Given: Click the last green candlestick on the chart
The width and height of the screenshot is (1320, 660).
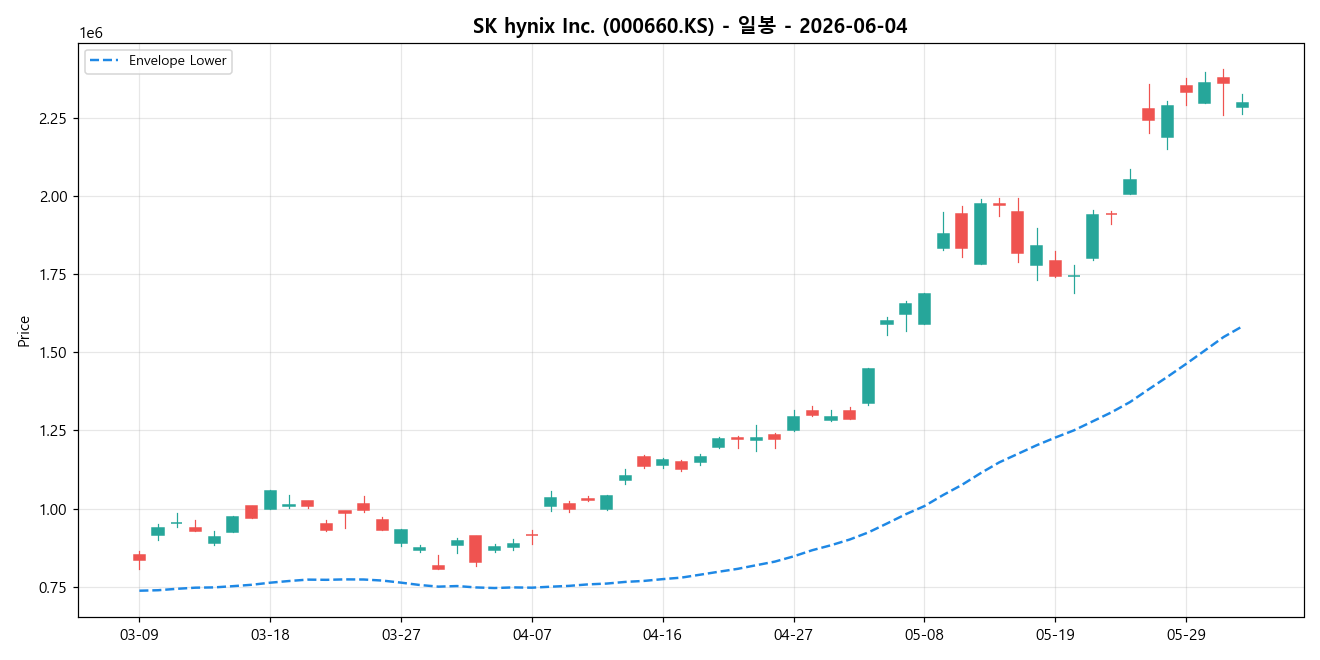Looking at the screenshot, I should pos(1242,104).
